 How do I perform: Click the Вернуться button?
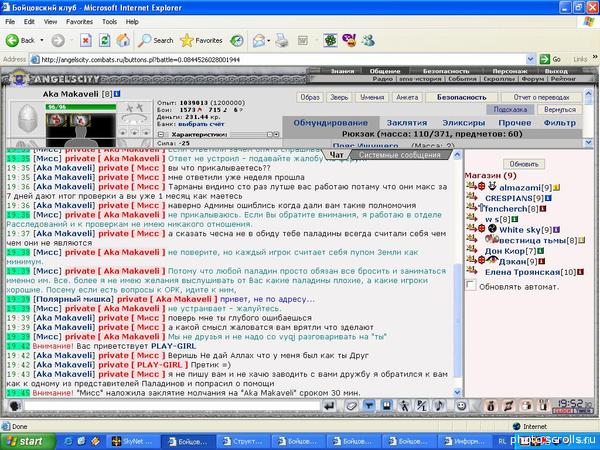click(x=559, y=109)
